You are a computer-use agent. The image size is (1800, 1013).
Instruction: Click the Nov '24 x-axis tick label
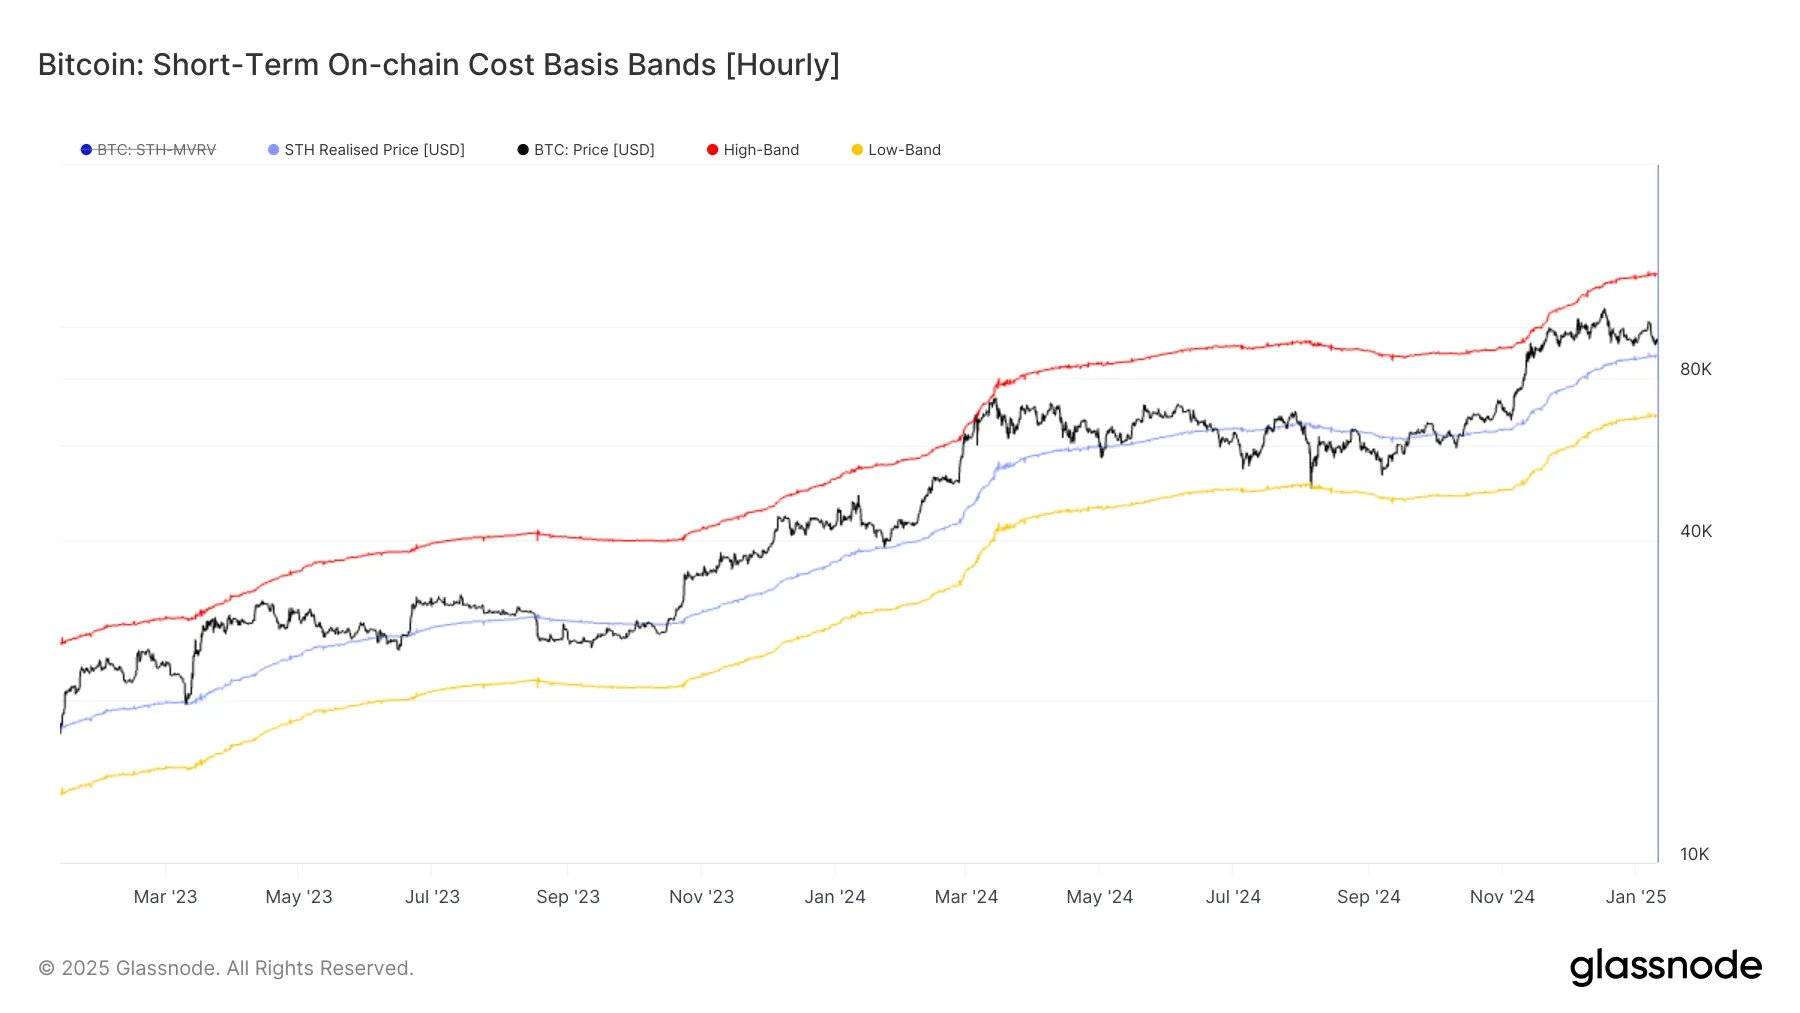point(1501,897)
